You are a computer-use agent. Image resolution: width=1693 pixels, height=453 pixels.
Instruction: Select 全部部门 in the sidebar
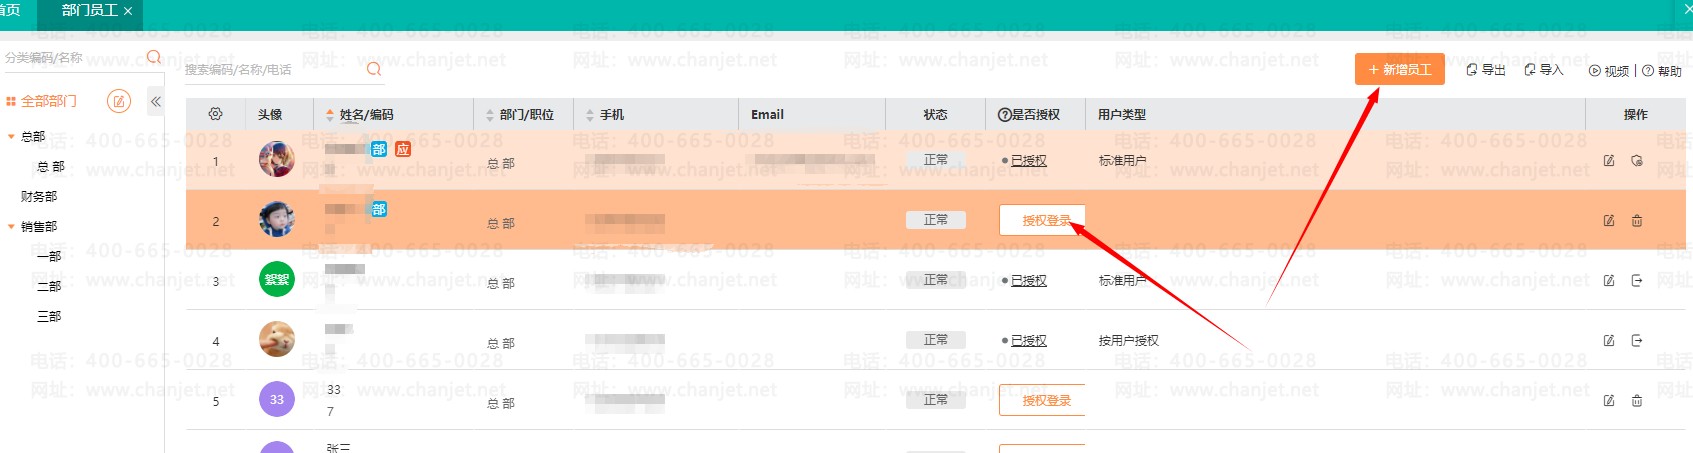48,101
